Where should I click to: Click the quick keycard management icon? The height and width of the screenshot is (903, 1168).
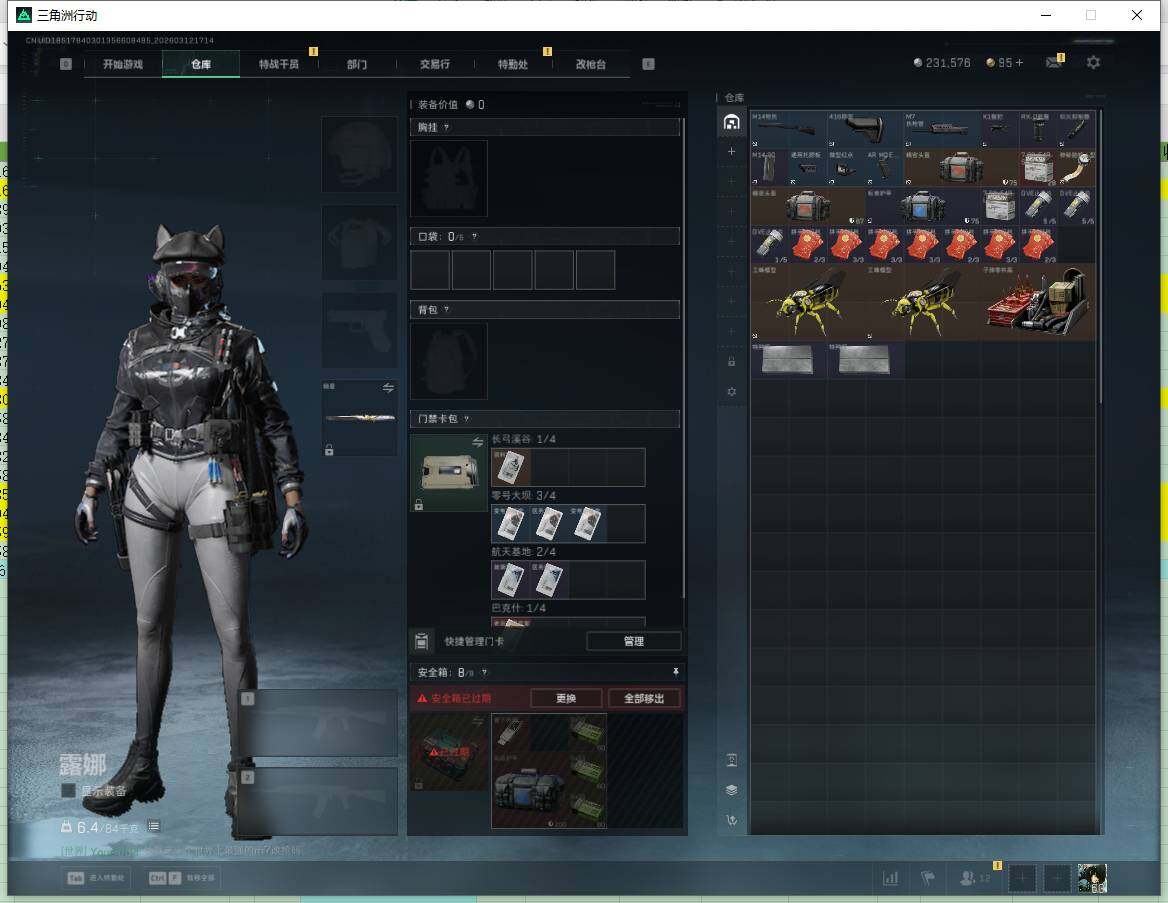[422, 641]
